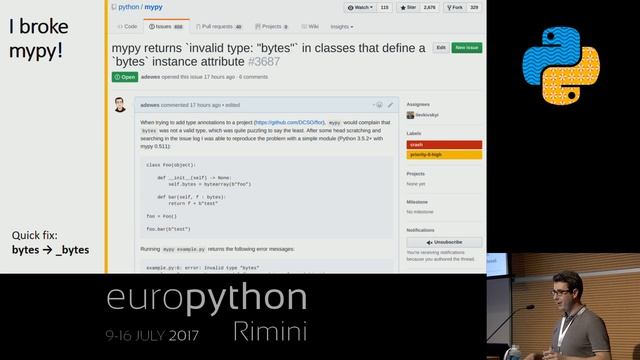The height and width of the screenshot is (360, 640).
Task: Click the Notifications sidebar heading
Action: tap(420, 230)
